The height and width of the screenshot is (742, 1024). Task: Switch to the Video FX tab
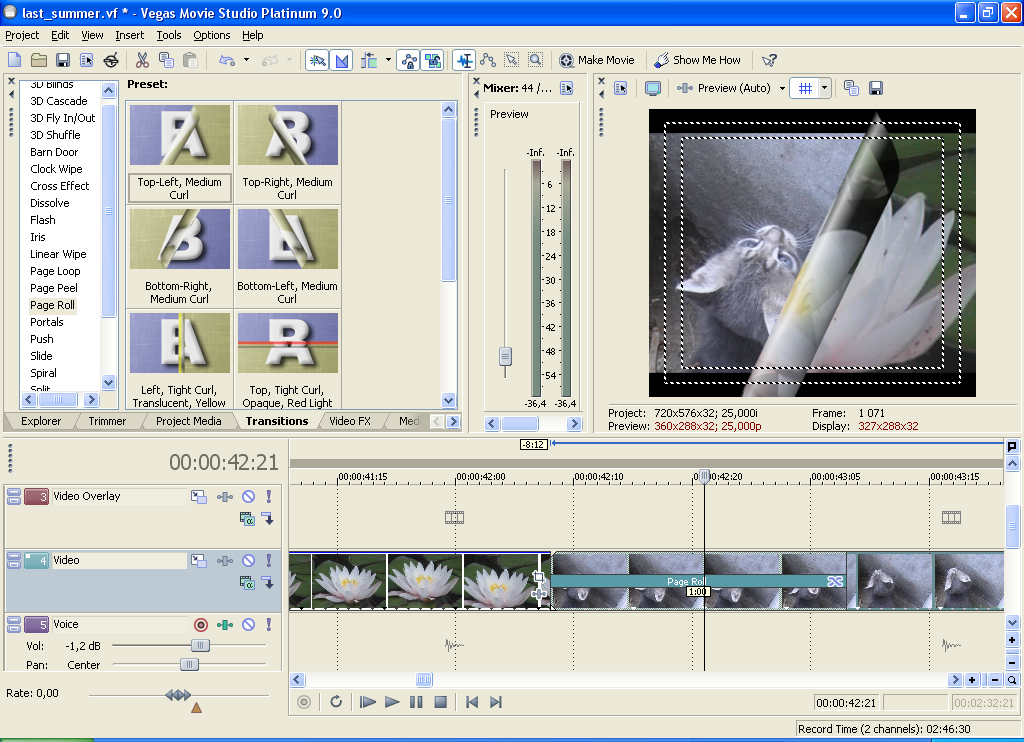350,421
